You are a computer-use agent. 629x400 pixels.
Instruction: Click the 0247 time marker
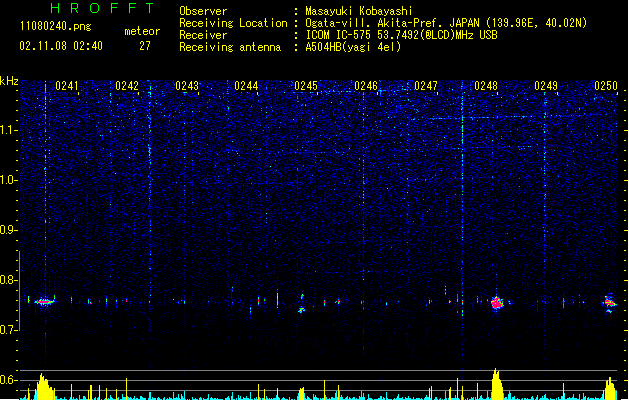(426, 86)
